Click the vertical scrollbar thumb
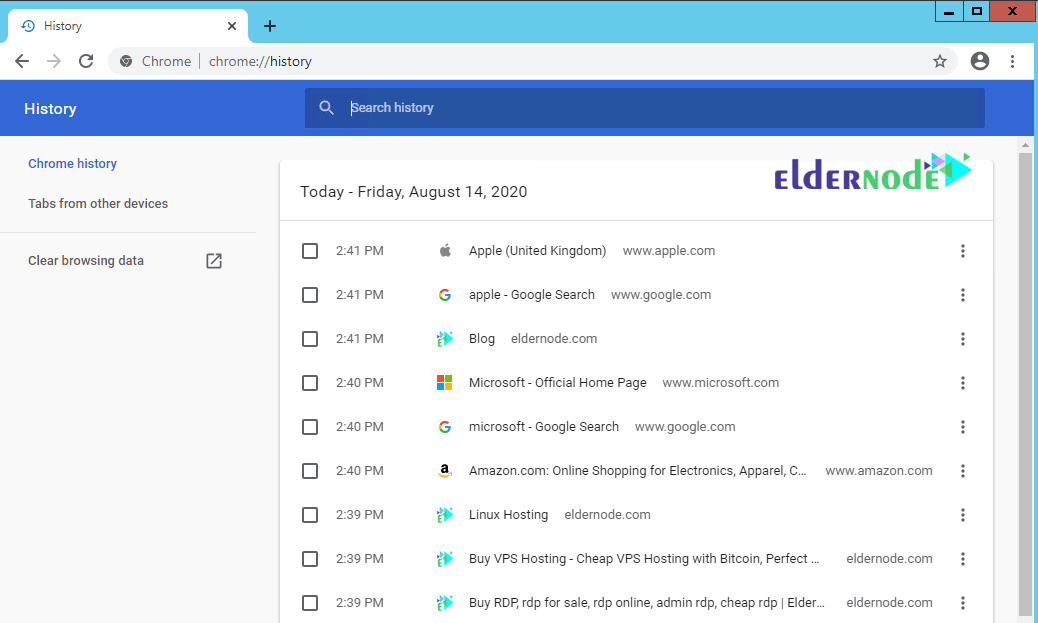 (x=1025, y=384)
